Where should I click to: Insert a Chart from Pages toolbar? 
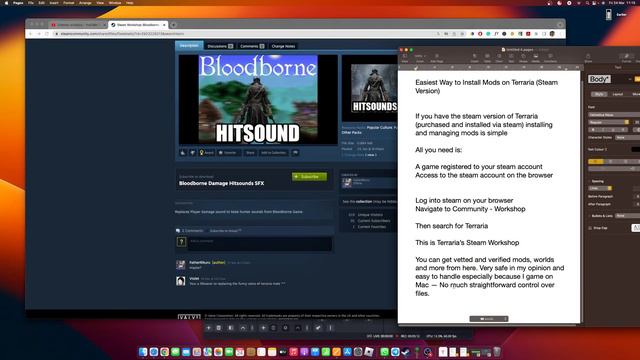(499, 58)
